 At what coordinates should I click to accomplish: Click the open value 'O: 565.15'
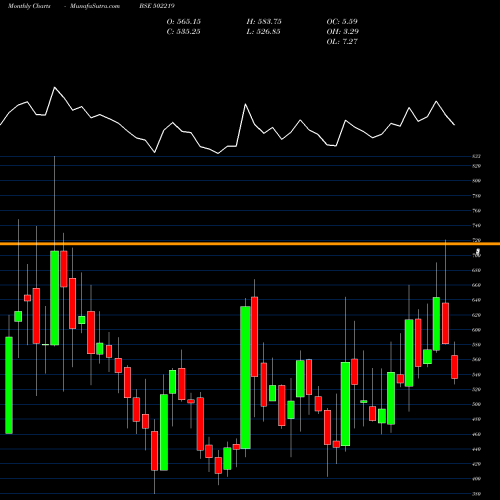point(184,22)
